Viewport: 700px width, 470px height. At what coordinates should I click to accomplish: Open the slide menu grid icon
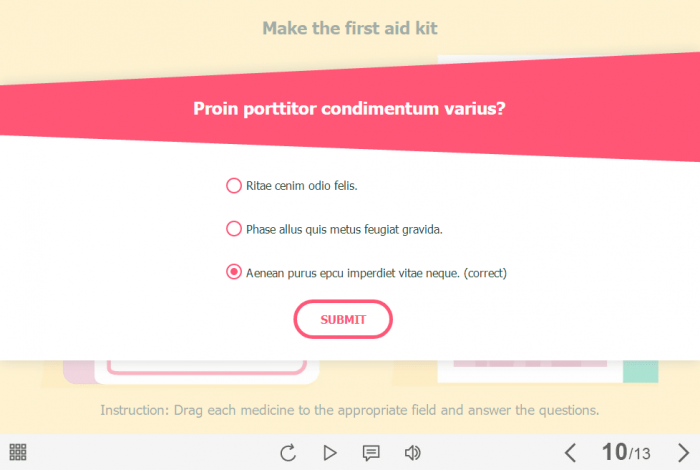[18, 452]
